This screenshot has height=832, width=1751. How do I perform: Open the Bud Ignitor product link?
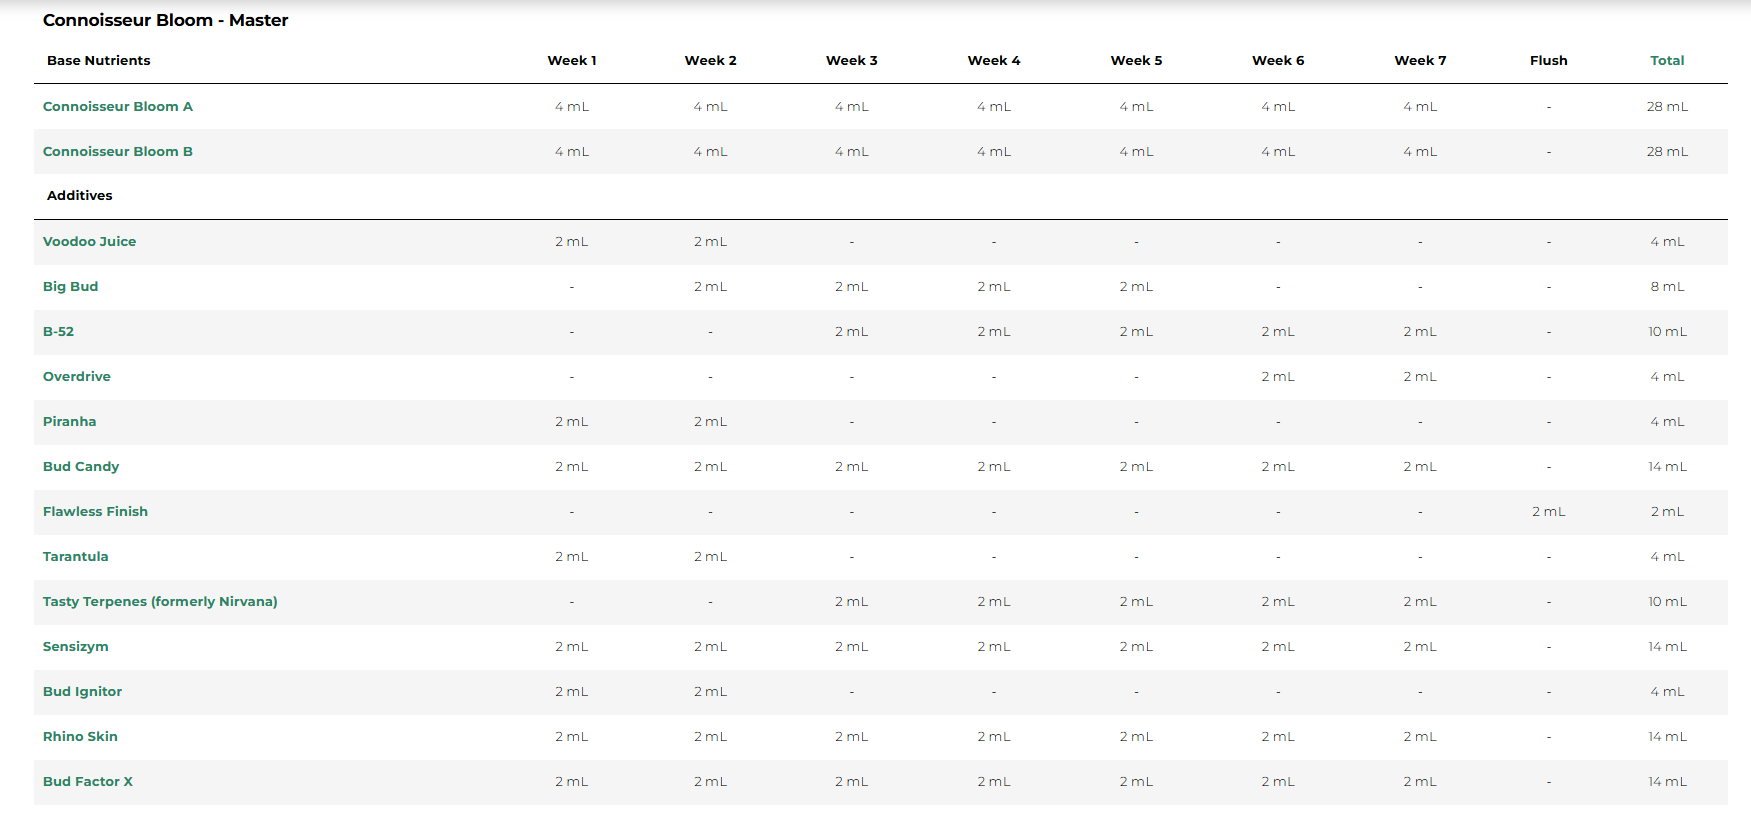tap(82, 692)
